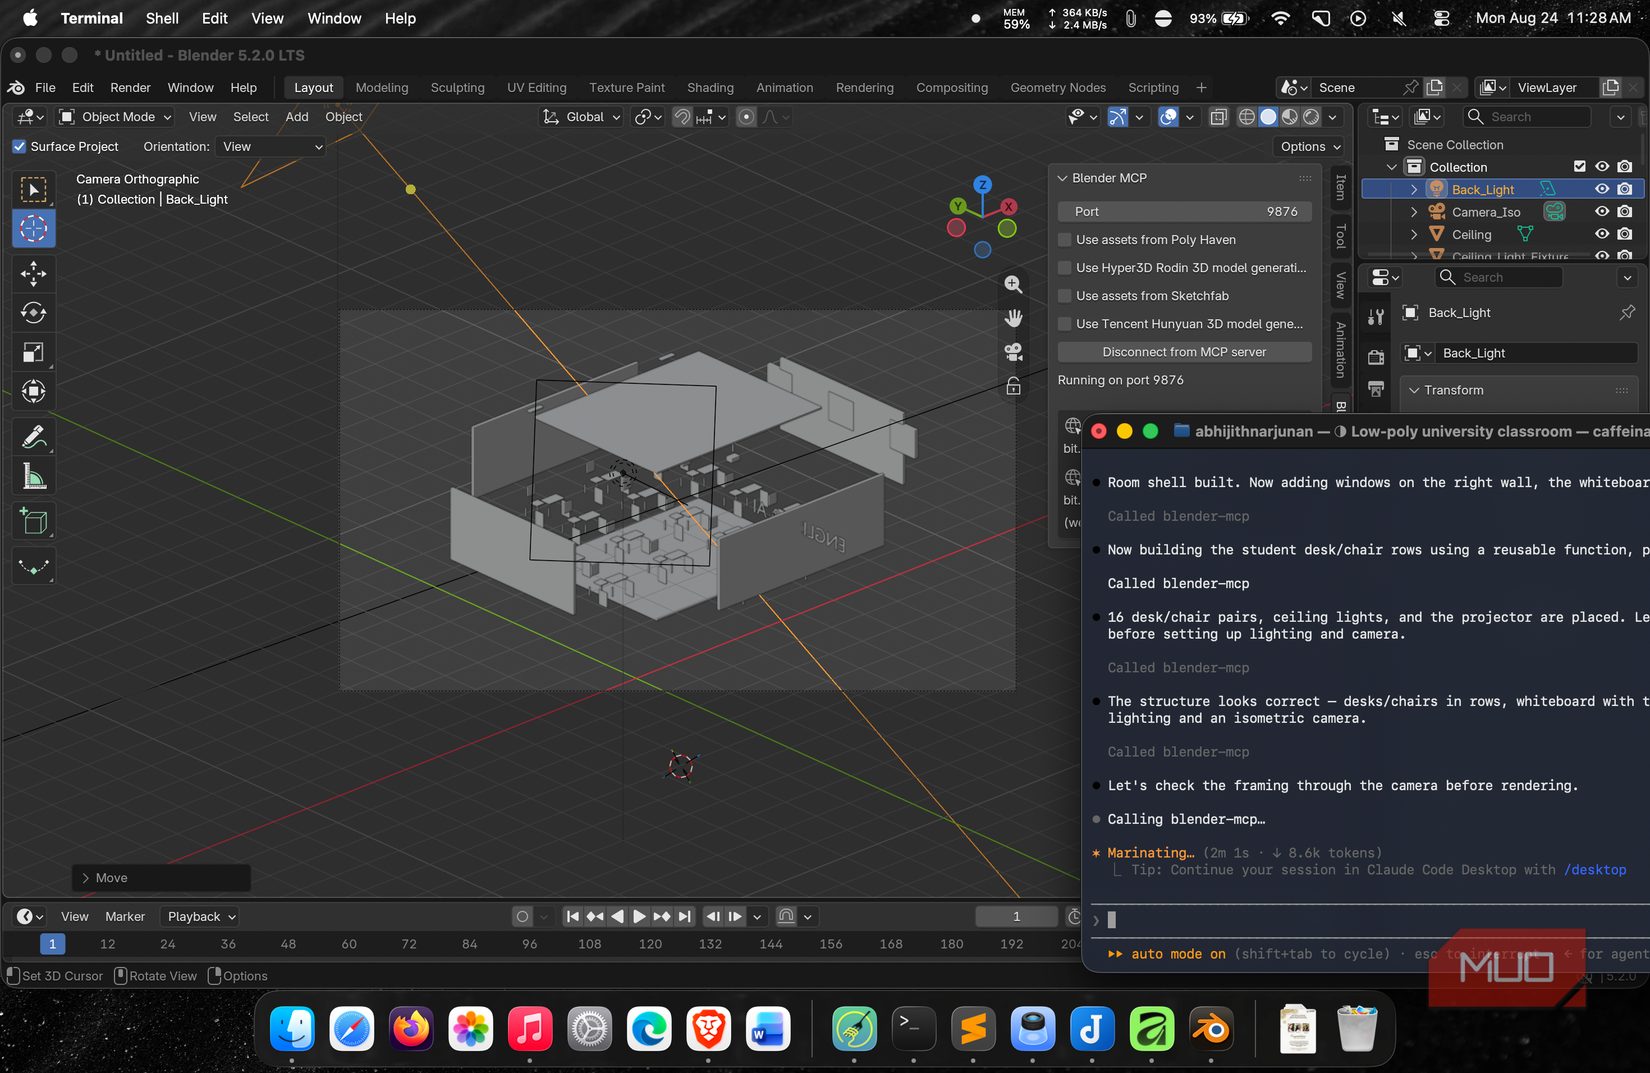Select the Annotate pencil tool
This screenshot has width=1650, height=1073.
pyautogui.click(x=34, y=436)
